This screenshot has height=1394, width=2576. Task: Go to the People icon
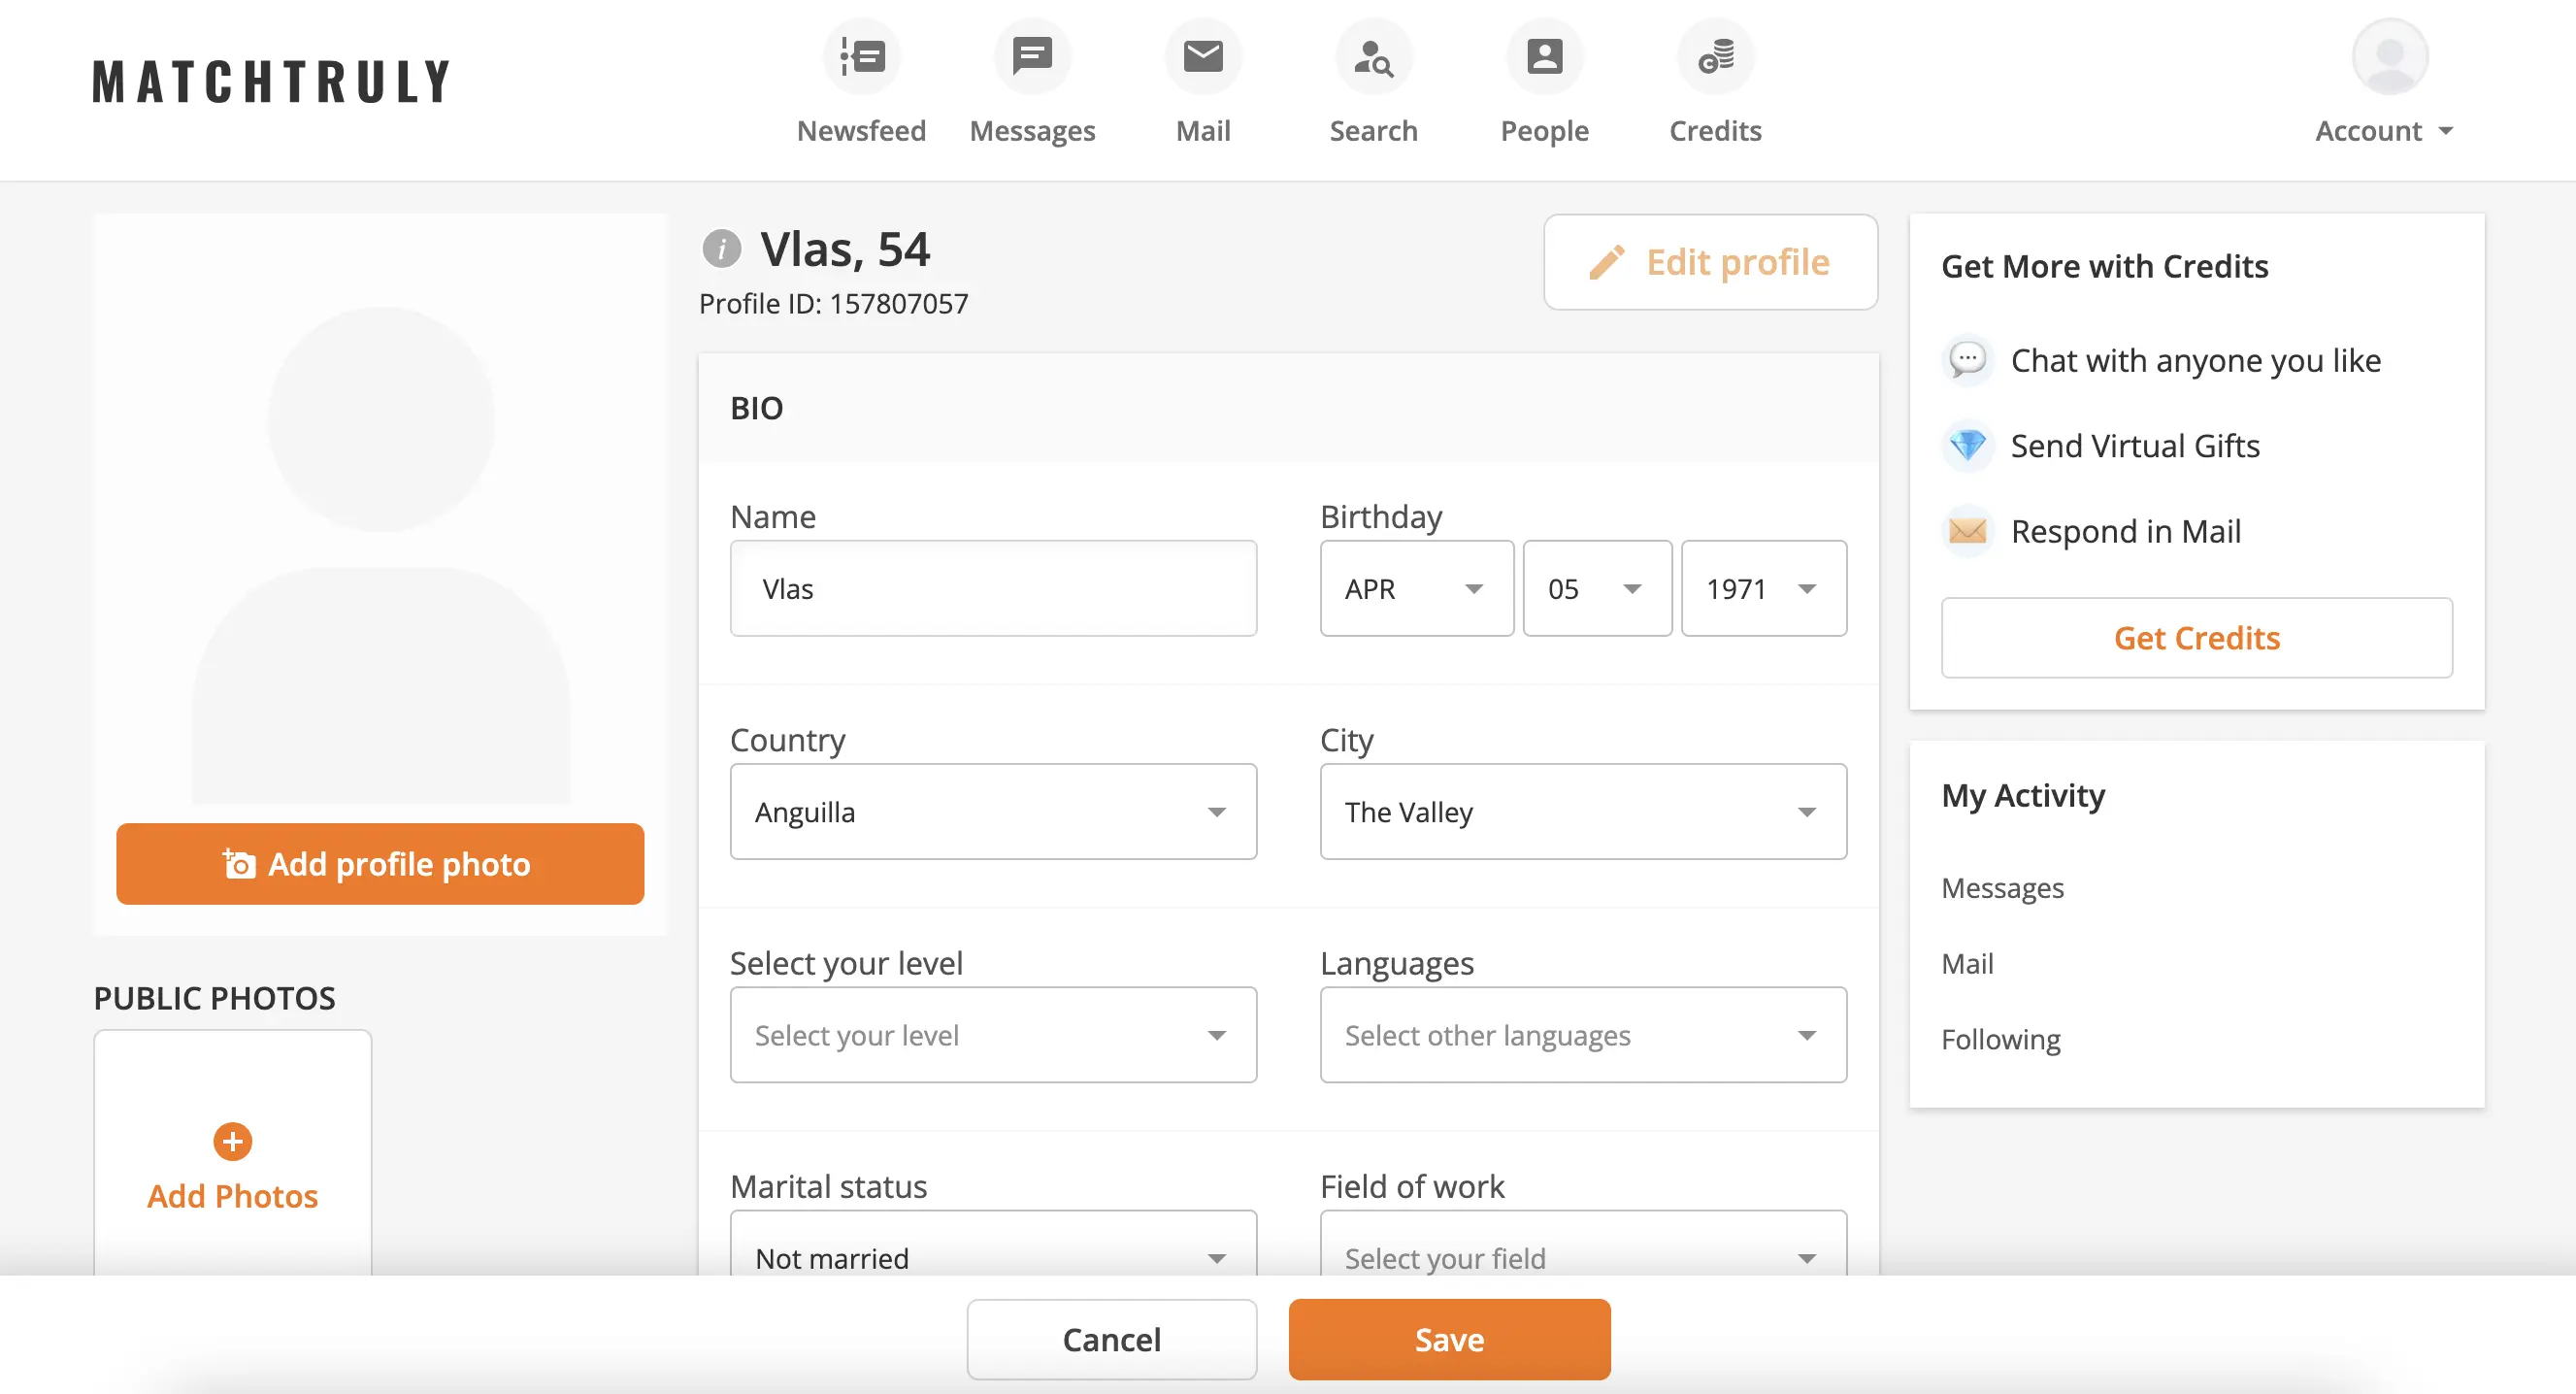(1544, 57)
